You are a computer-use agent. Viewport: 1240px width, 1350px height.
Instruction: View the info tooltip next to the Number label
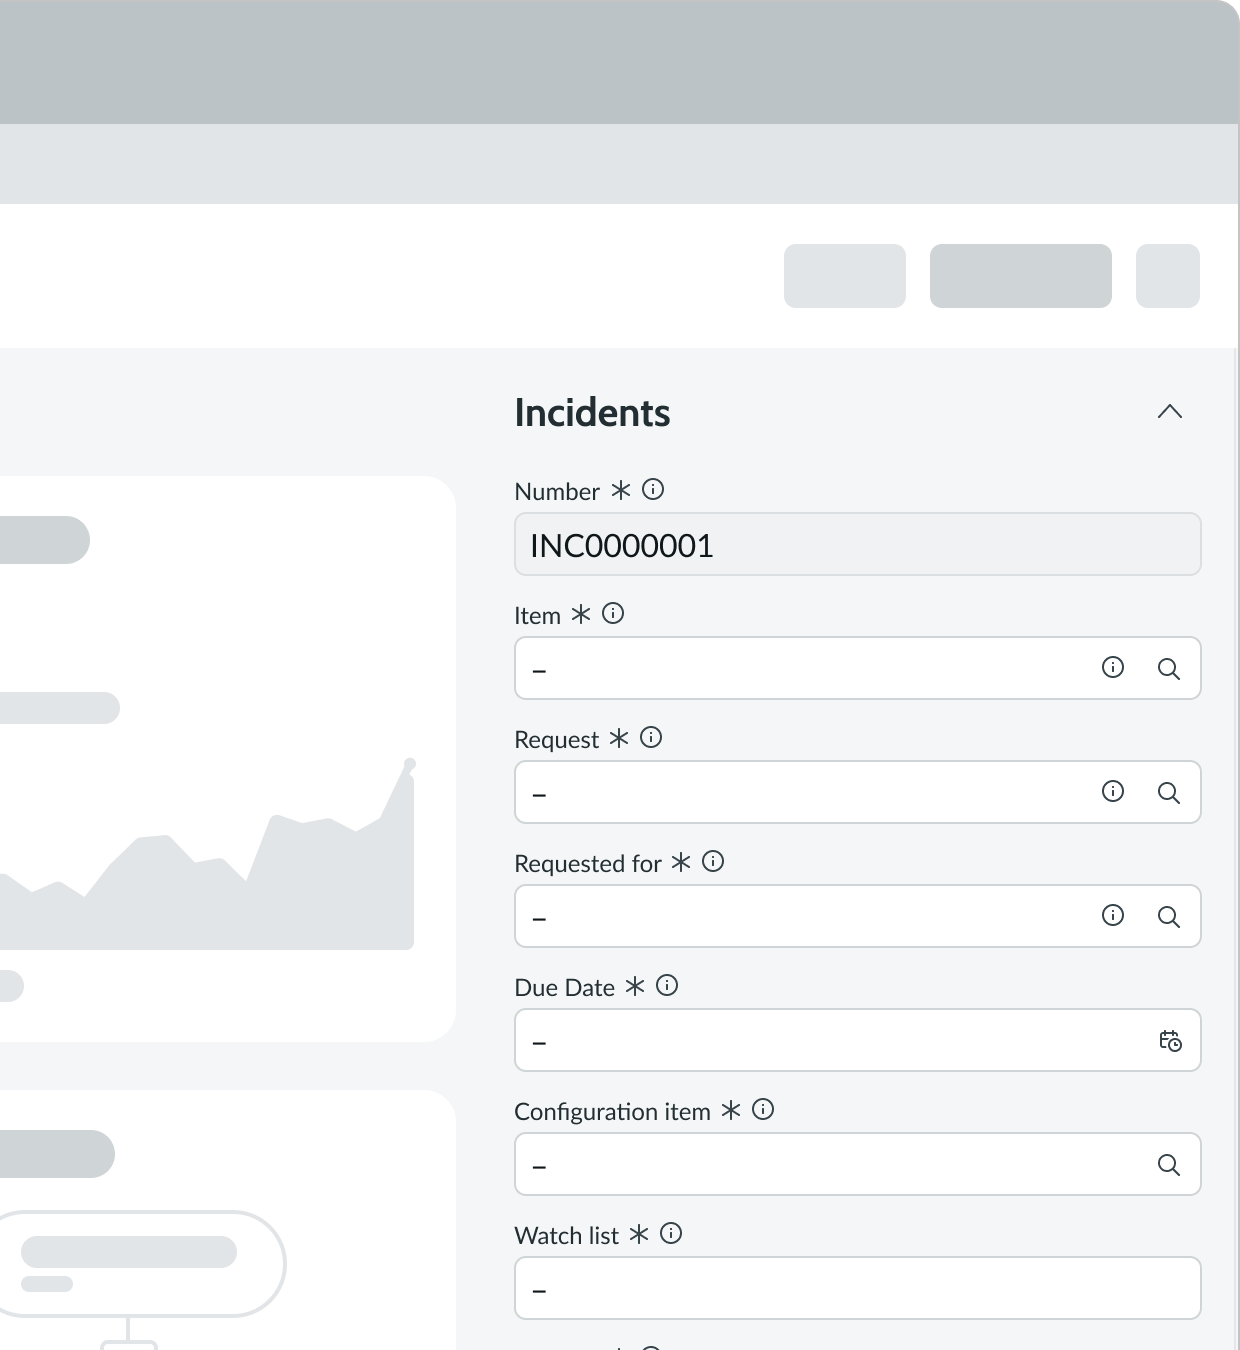tap(654, 490)
